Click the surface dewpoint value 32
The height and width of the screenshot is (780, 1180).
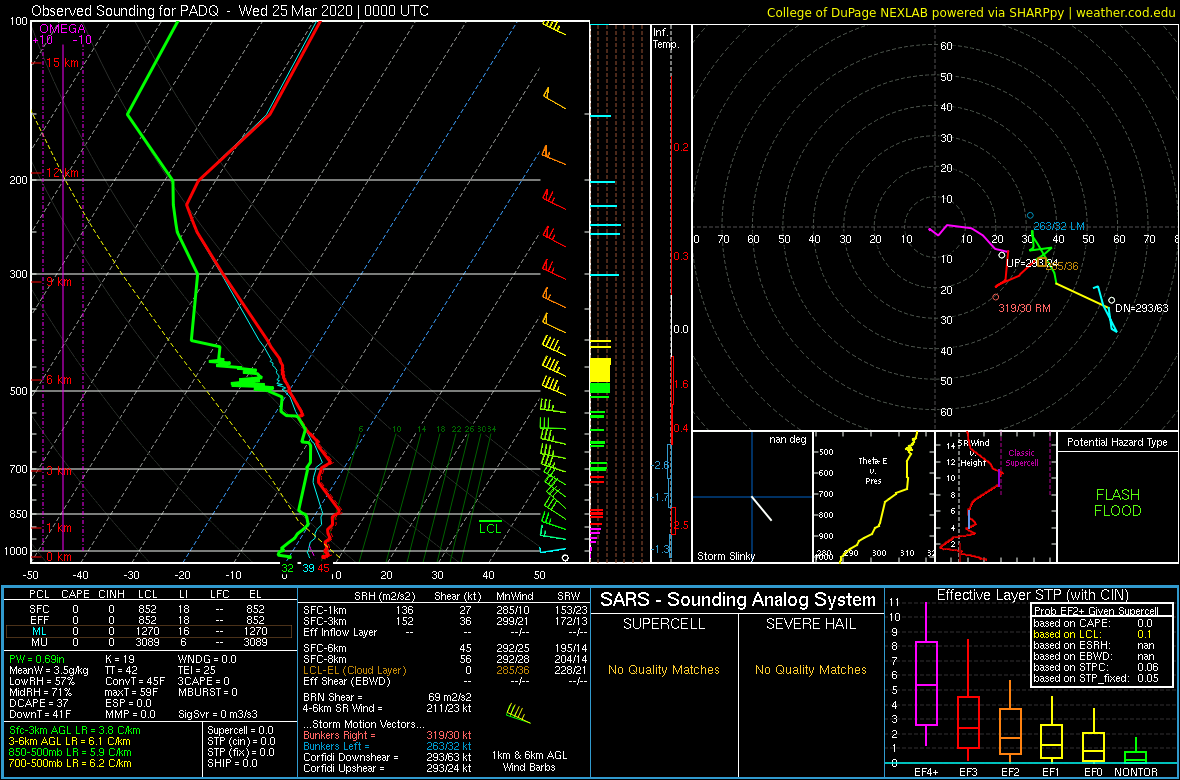[x=287, y=568]
